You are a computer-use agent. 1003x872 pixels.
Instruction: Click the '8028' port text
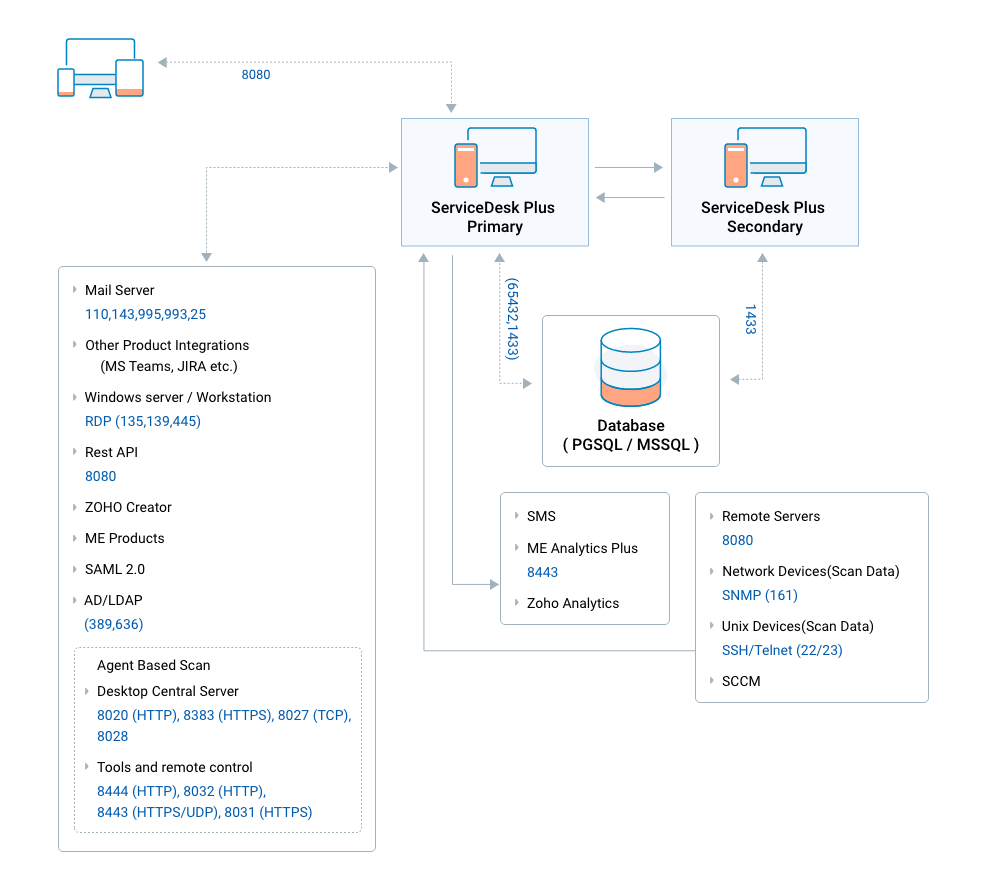coord(113,736)
